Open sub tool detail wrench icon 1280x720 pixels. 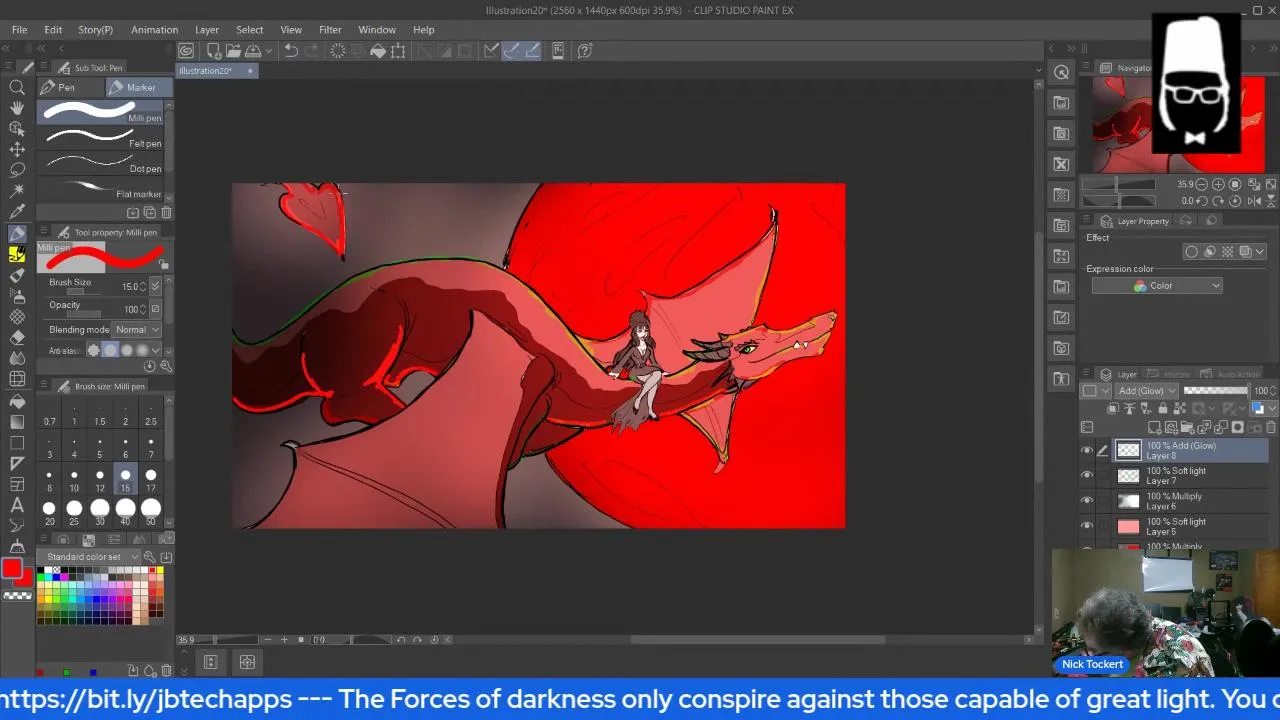tap(166, 366)
